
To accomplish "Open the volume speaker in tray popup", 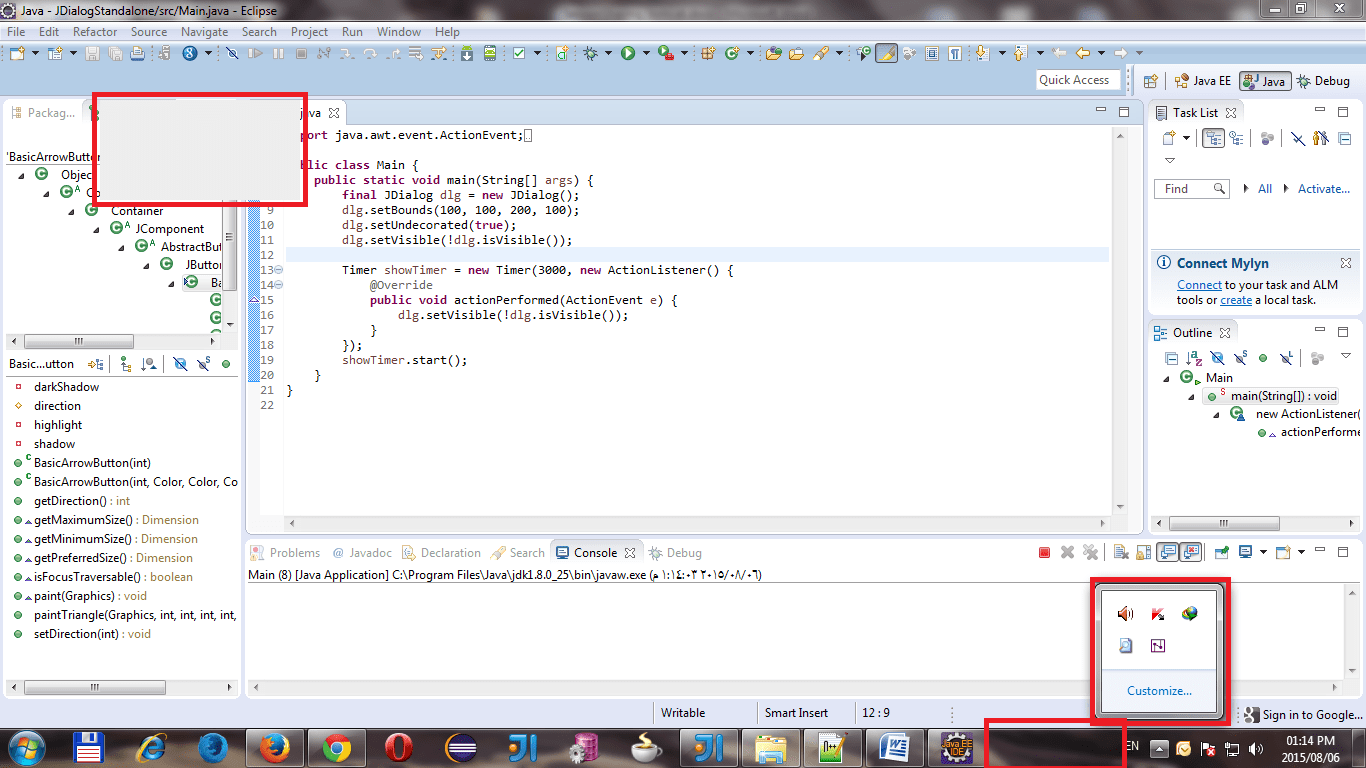I will 1125,613.
